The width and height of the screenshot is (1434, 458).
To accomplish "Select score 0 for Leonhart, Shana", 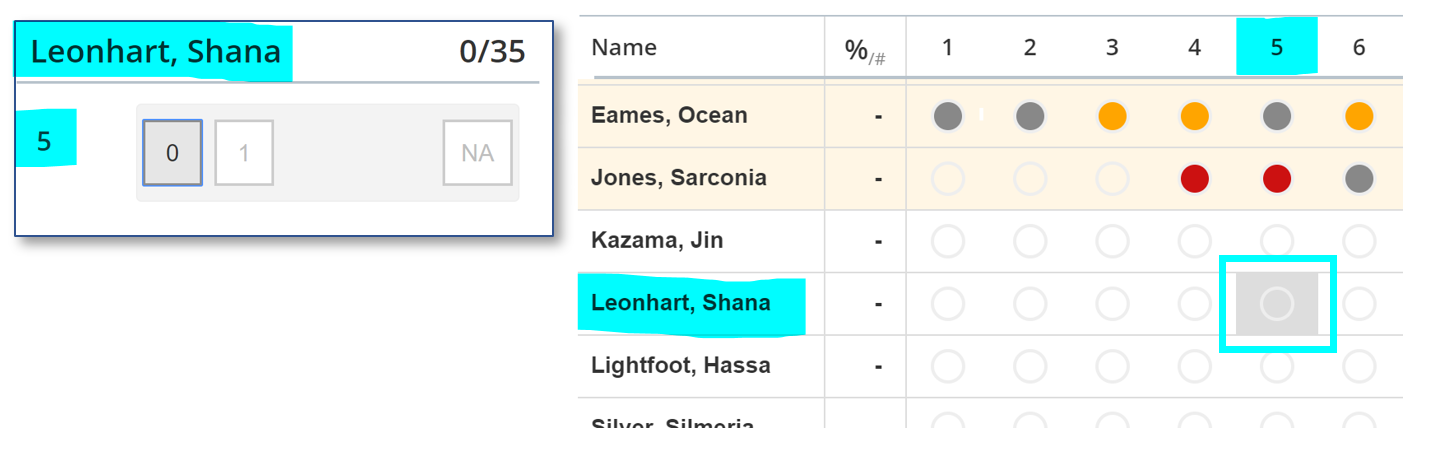I will [172, 153].
